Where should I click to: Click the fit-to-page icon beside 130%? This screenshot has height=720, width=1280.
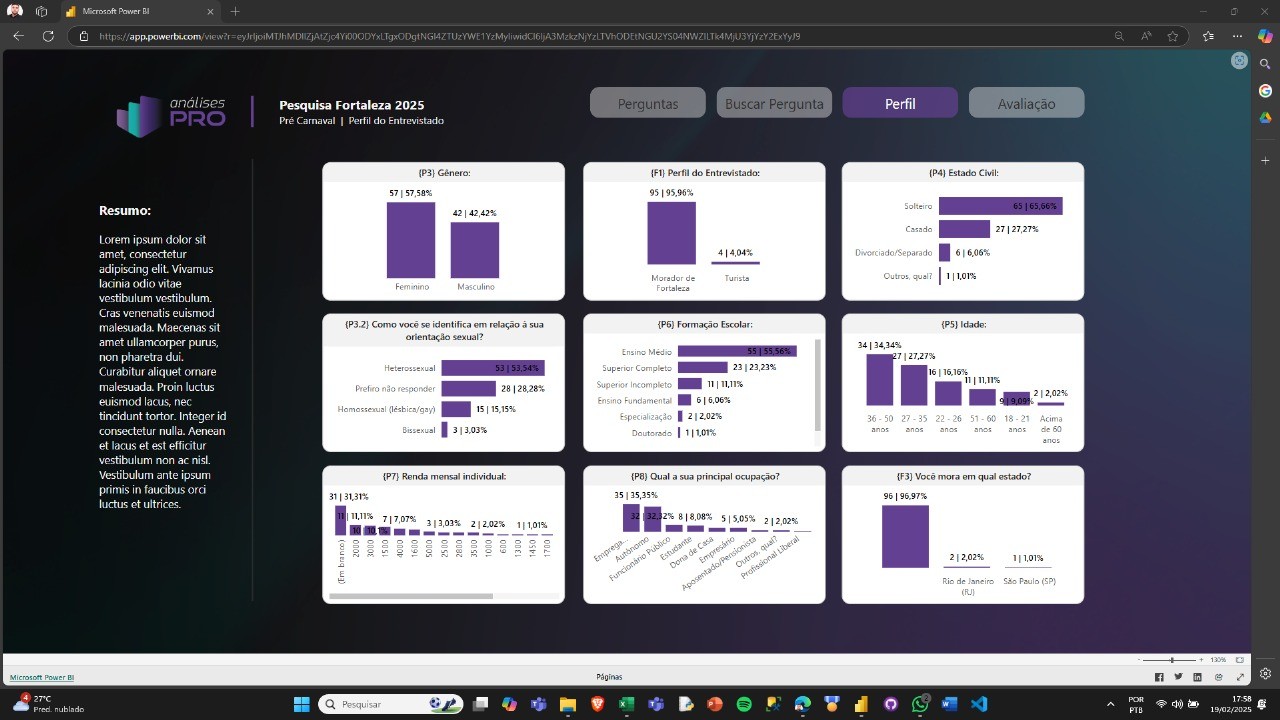point(1241,660)
